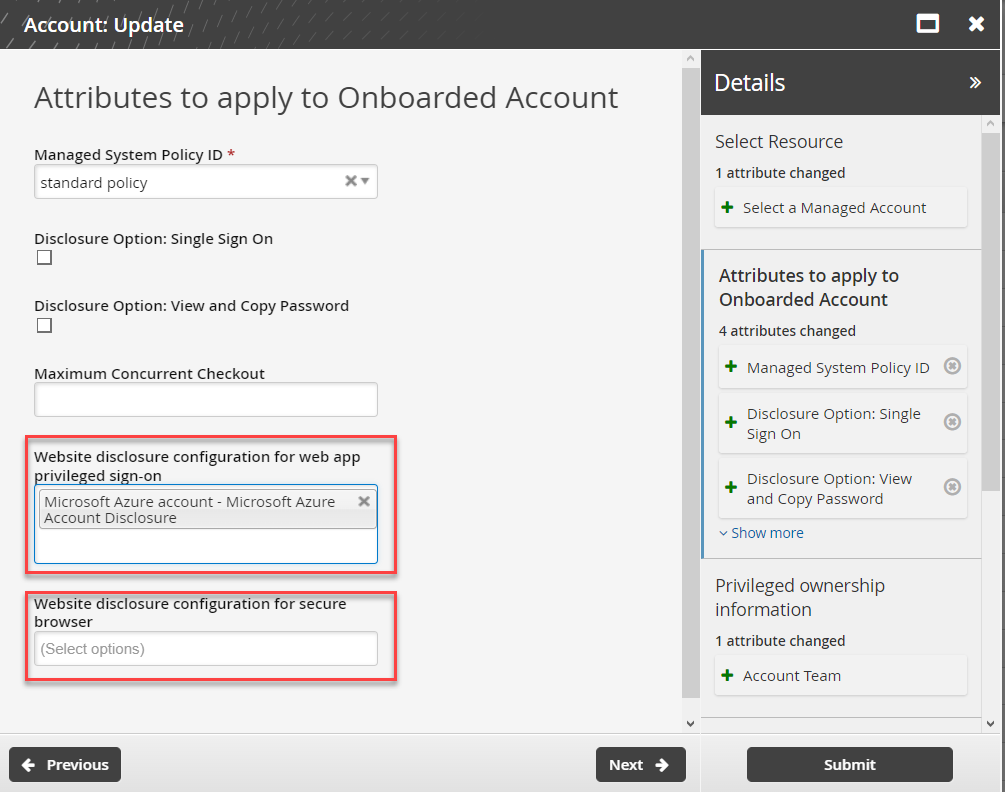Click the form's scrollbar down arrow
Image resolution: width=1005 pixels, height=792 pixels.
pyautogui.click(x=690, y=722)
